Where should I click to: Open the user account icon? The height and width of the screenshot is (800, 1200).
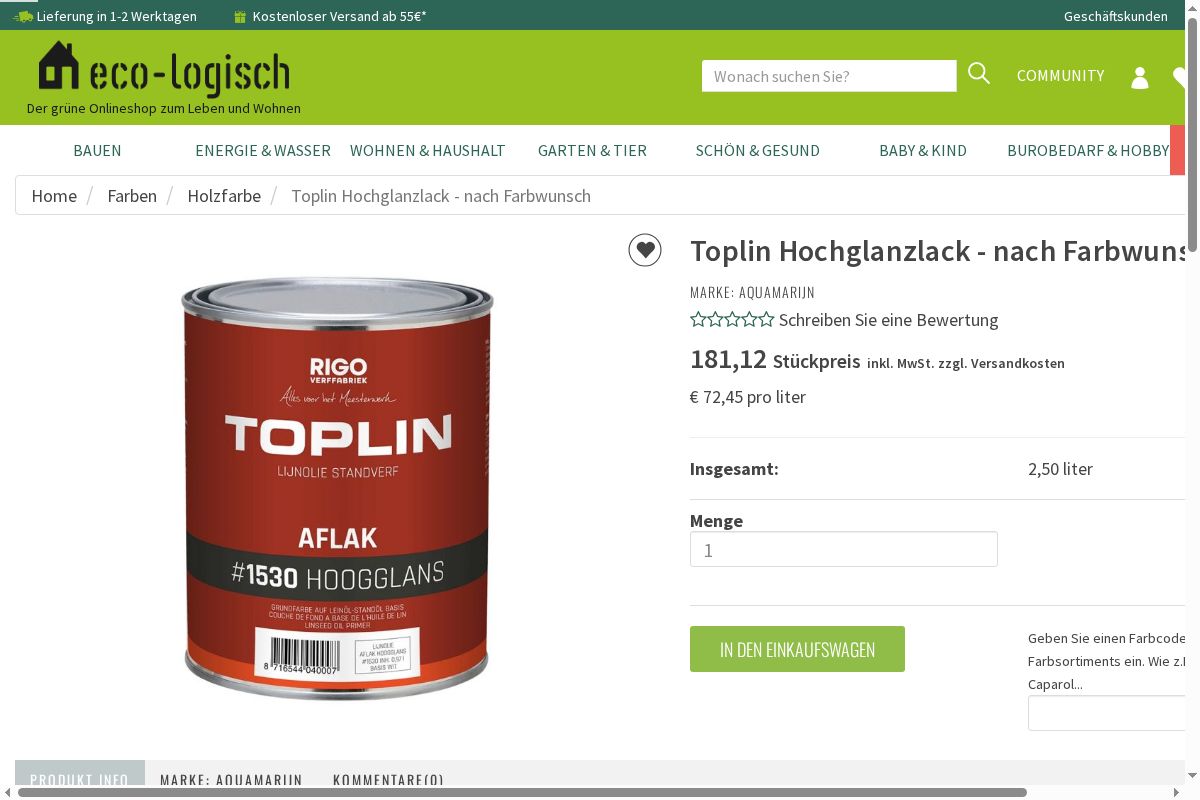(x=1140, y=77)
